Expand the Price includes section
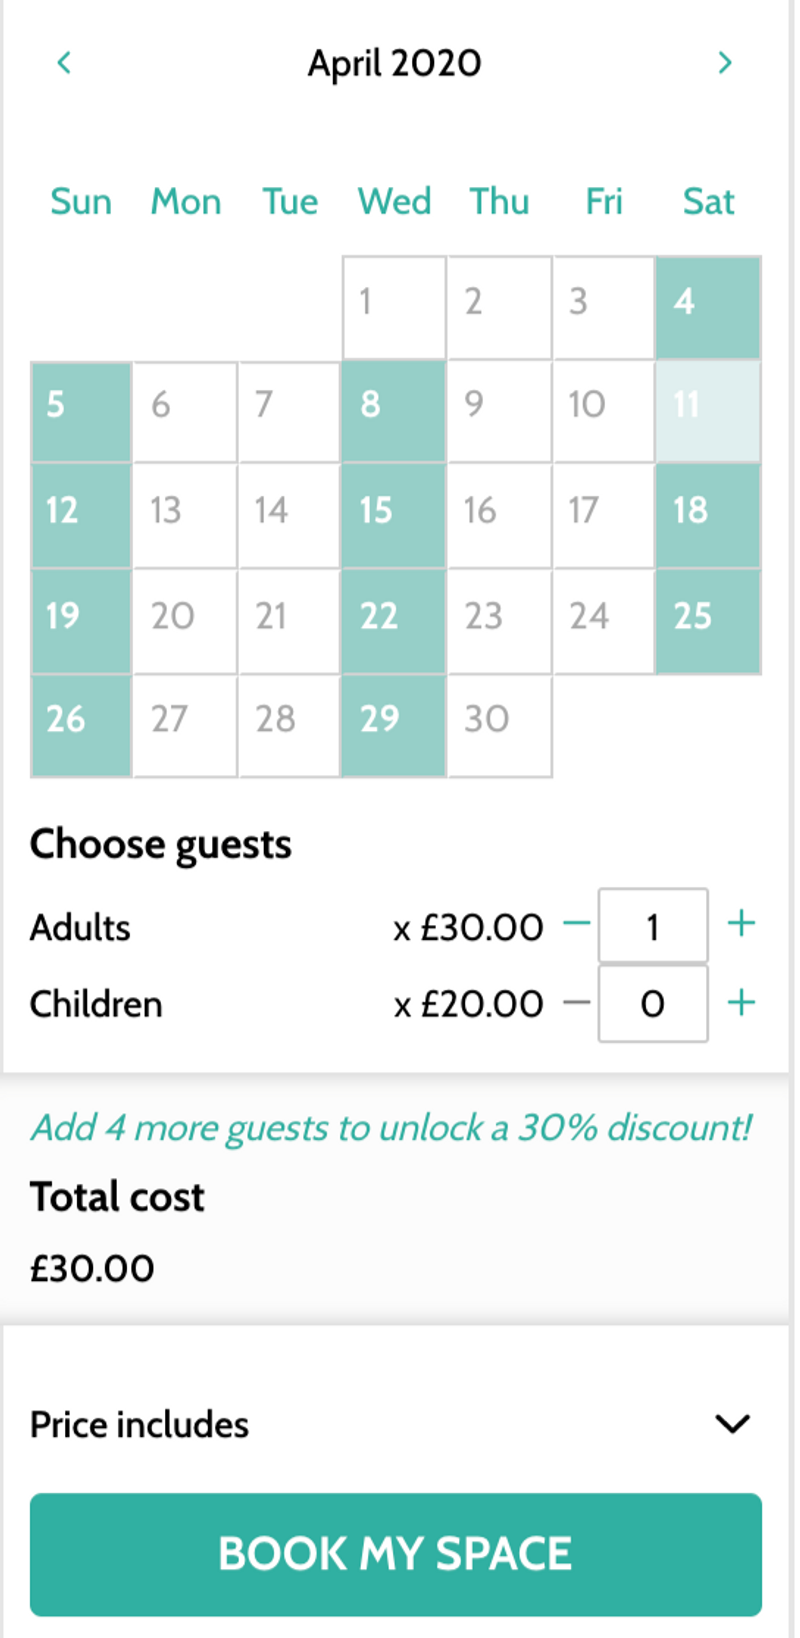Image resolution: width=800 pixels, height=1638 pixels. click(x=733, y=1423)
